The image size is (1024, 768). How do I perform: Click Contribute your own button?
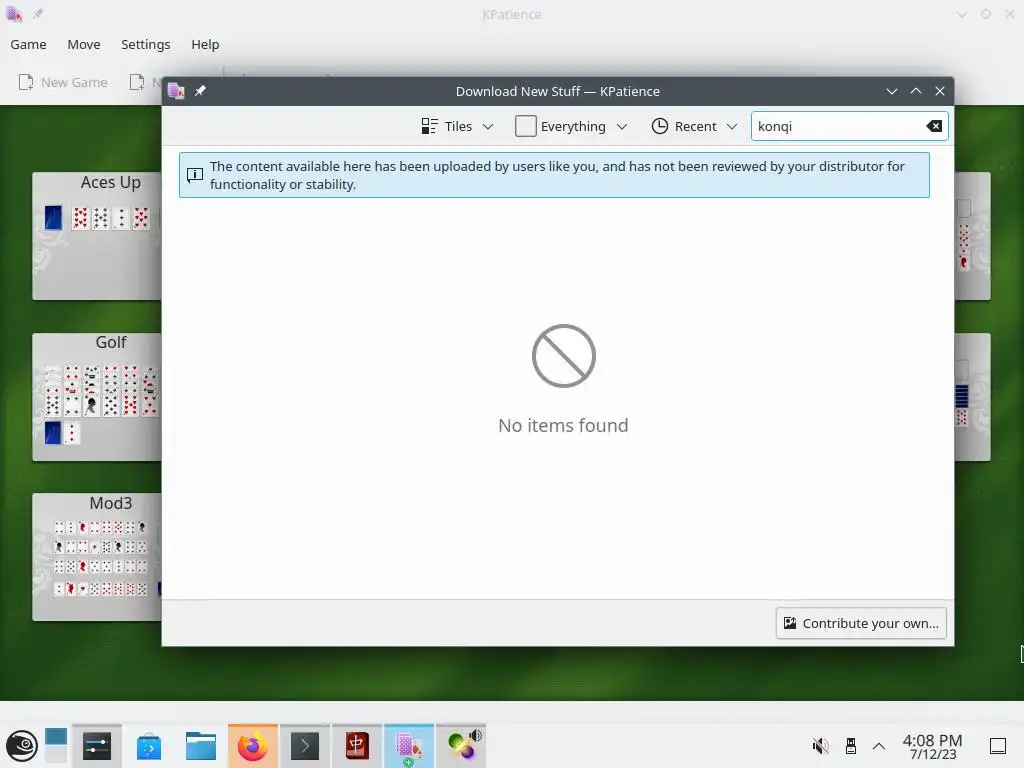point(861,623)
